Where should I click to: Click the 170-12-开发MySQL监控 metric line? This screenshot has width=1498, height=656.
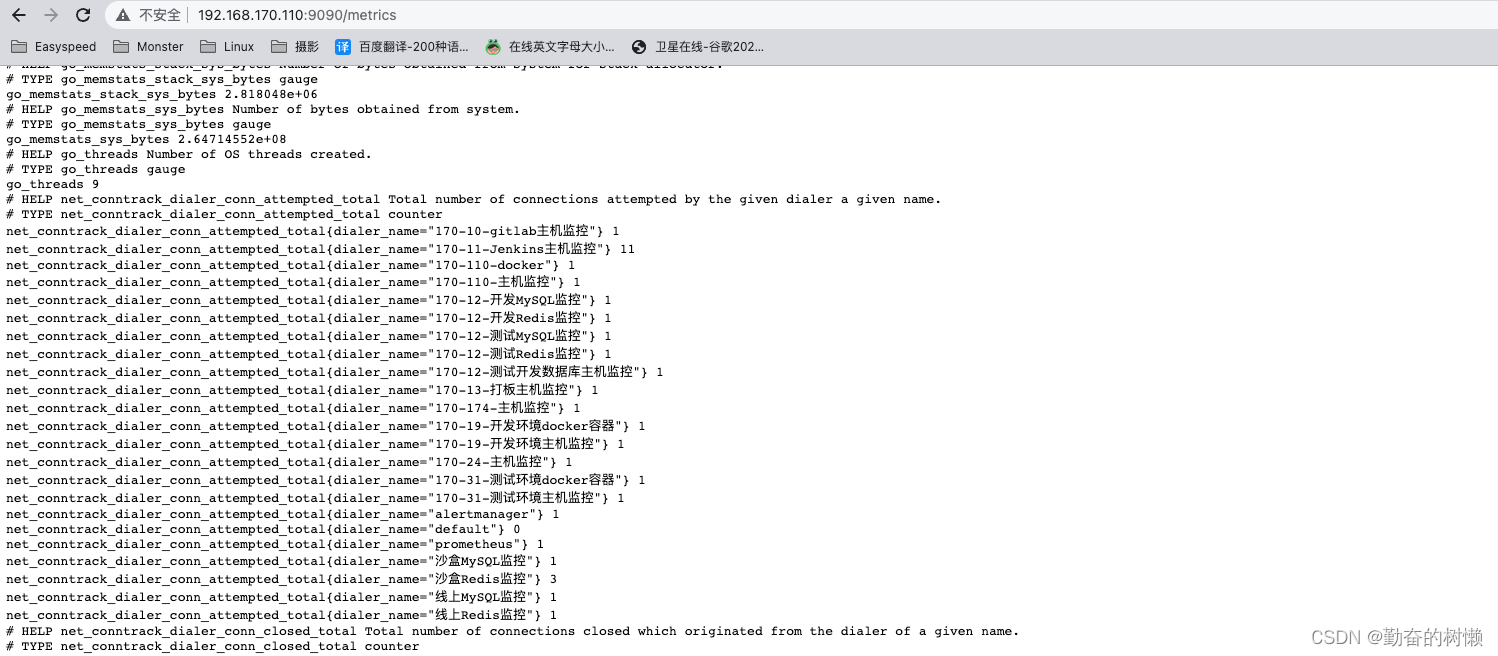308,300
